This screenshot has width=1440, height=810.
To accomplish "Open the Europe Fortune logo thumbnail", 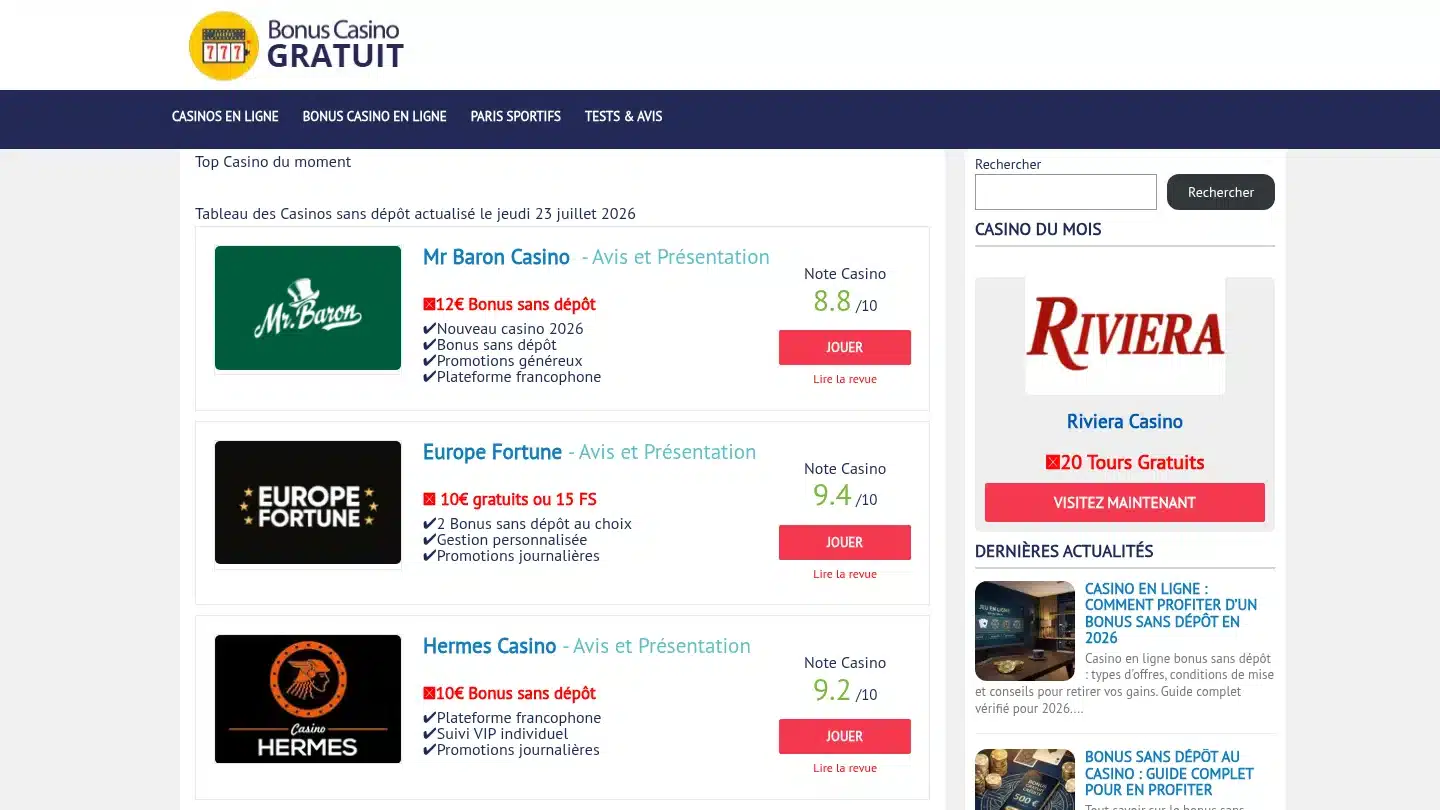I will 308,502.
